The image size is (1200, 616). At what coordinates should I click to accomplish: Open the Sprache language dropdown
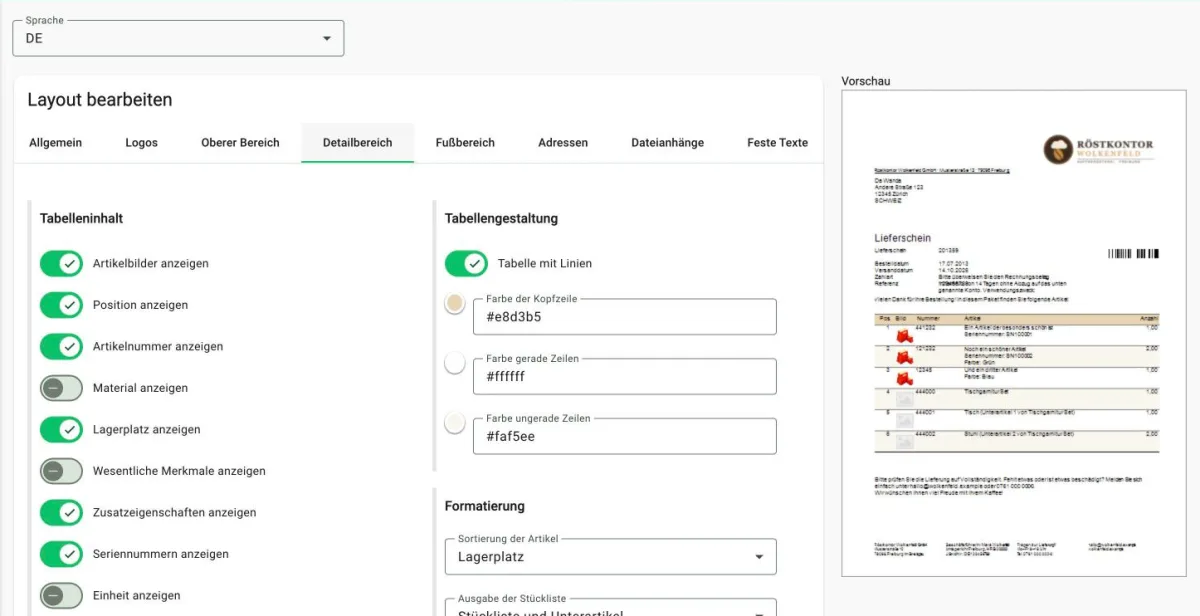click(x=178, y=38)
